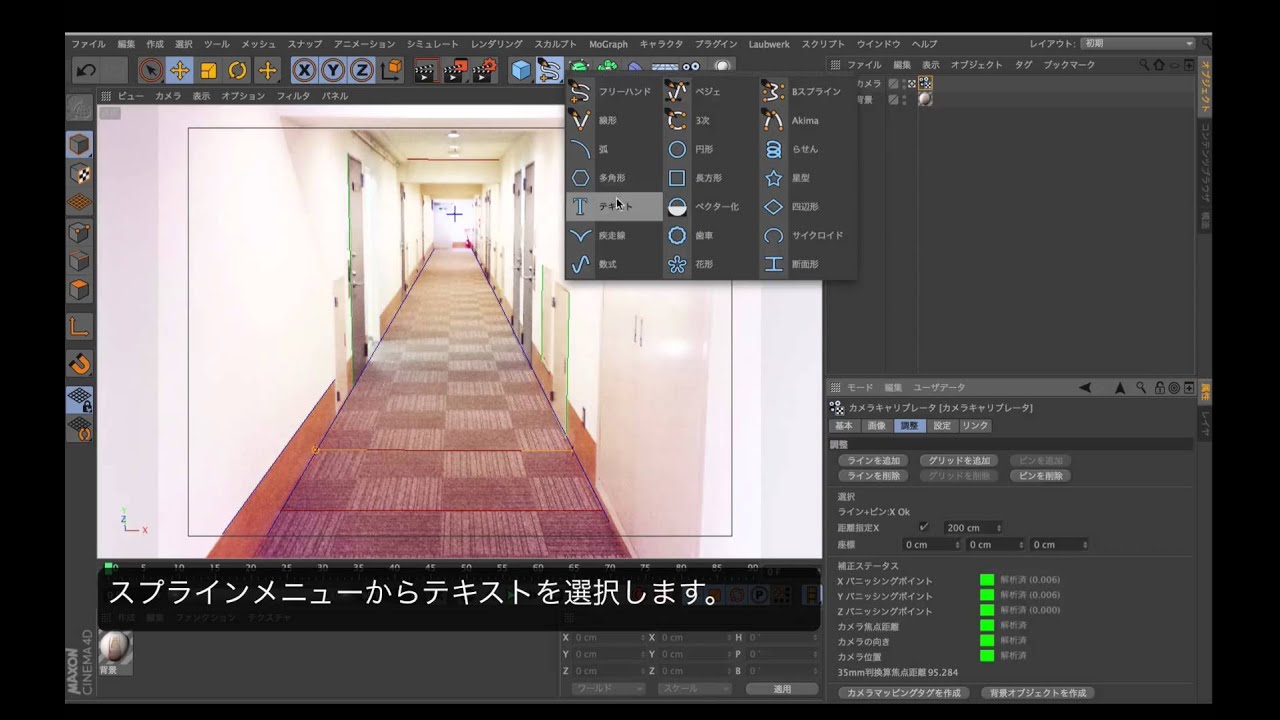This screenshot has height=720, width=1280.
Task: Click the ラインを削除 button
Action: [x=873, y=476]
